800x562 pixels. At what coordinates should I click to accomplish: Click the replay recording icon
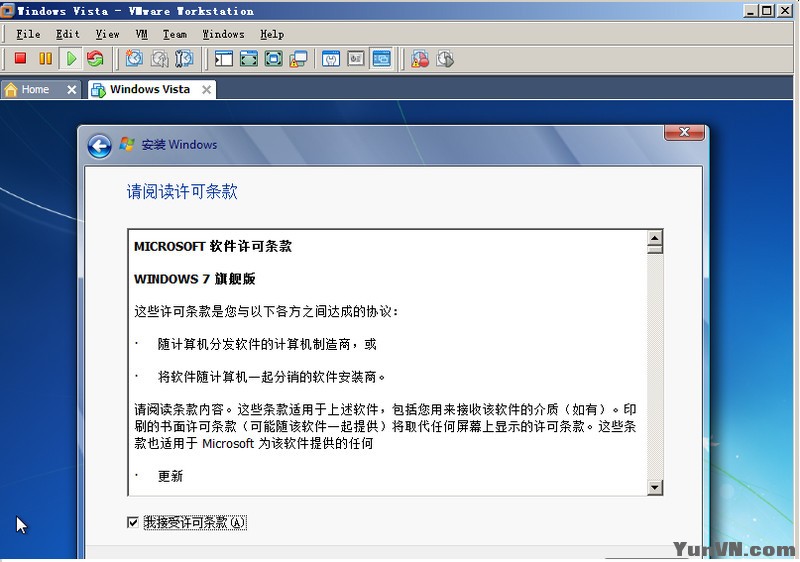coord(445,59)
